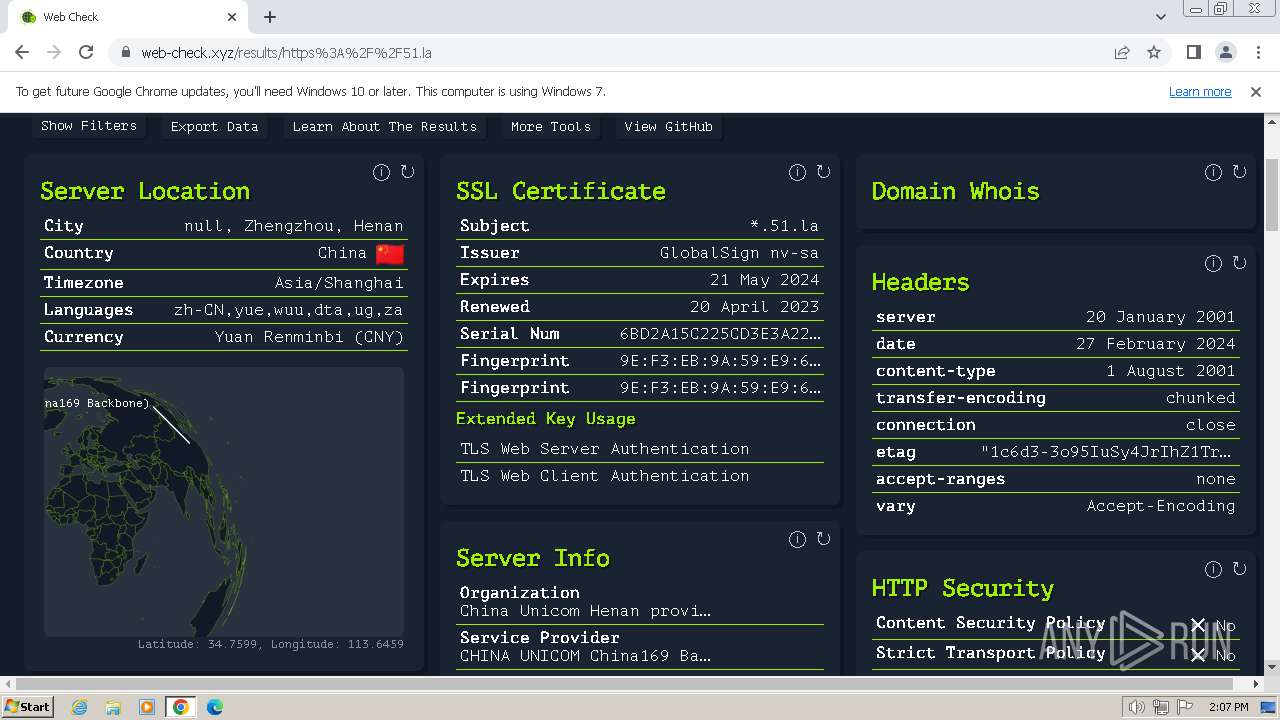
Task: Open Windows Explorer folder from taskbar
Action: click(x=113, y=707)
